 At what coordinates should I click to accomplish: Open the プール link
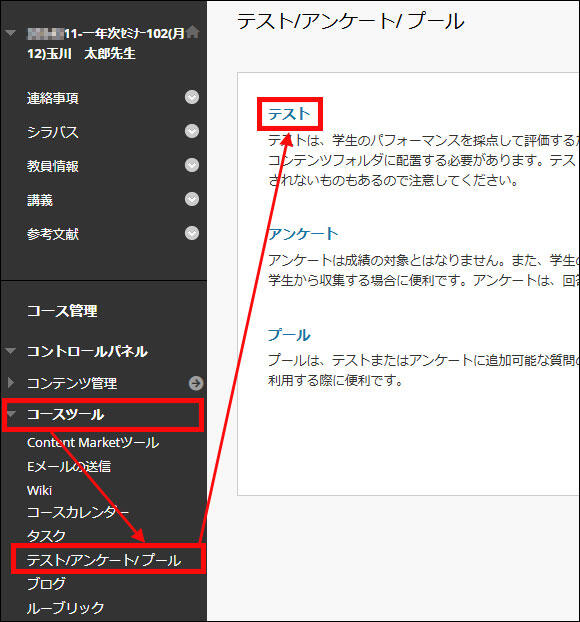289,335
